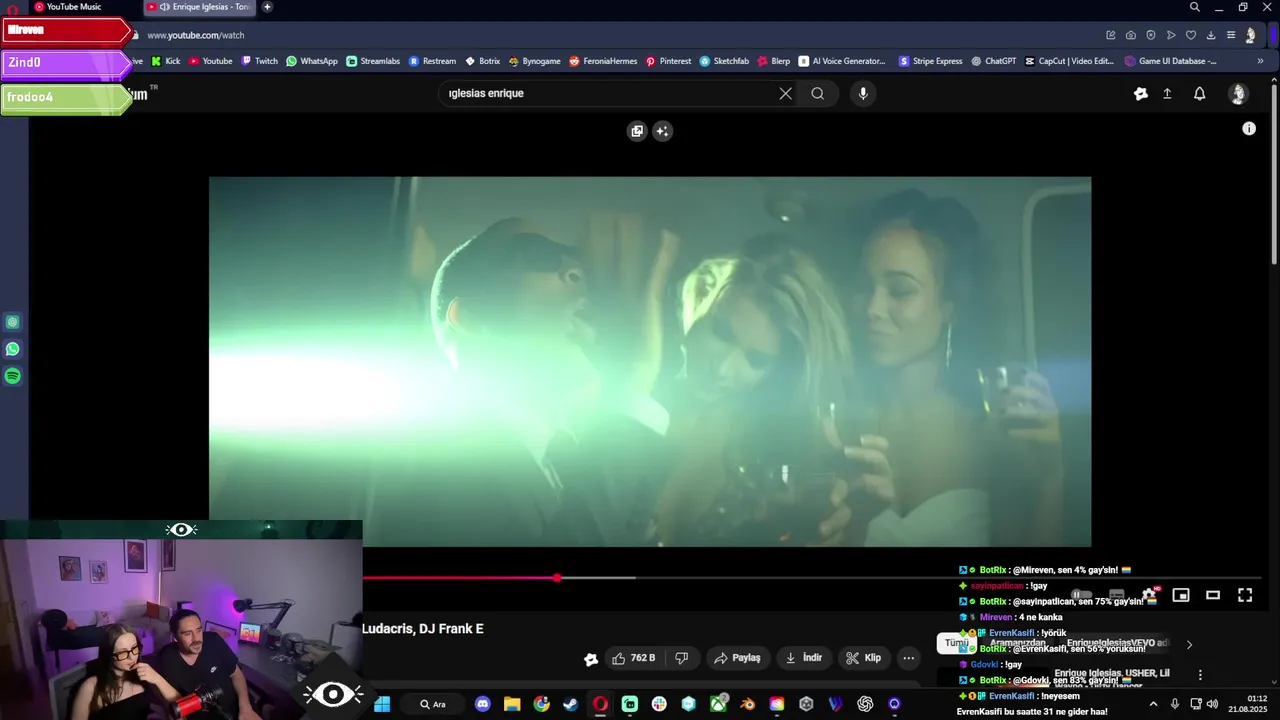Open the Game UI Database bookmark

1171,61
